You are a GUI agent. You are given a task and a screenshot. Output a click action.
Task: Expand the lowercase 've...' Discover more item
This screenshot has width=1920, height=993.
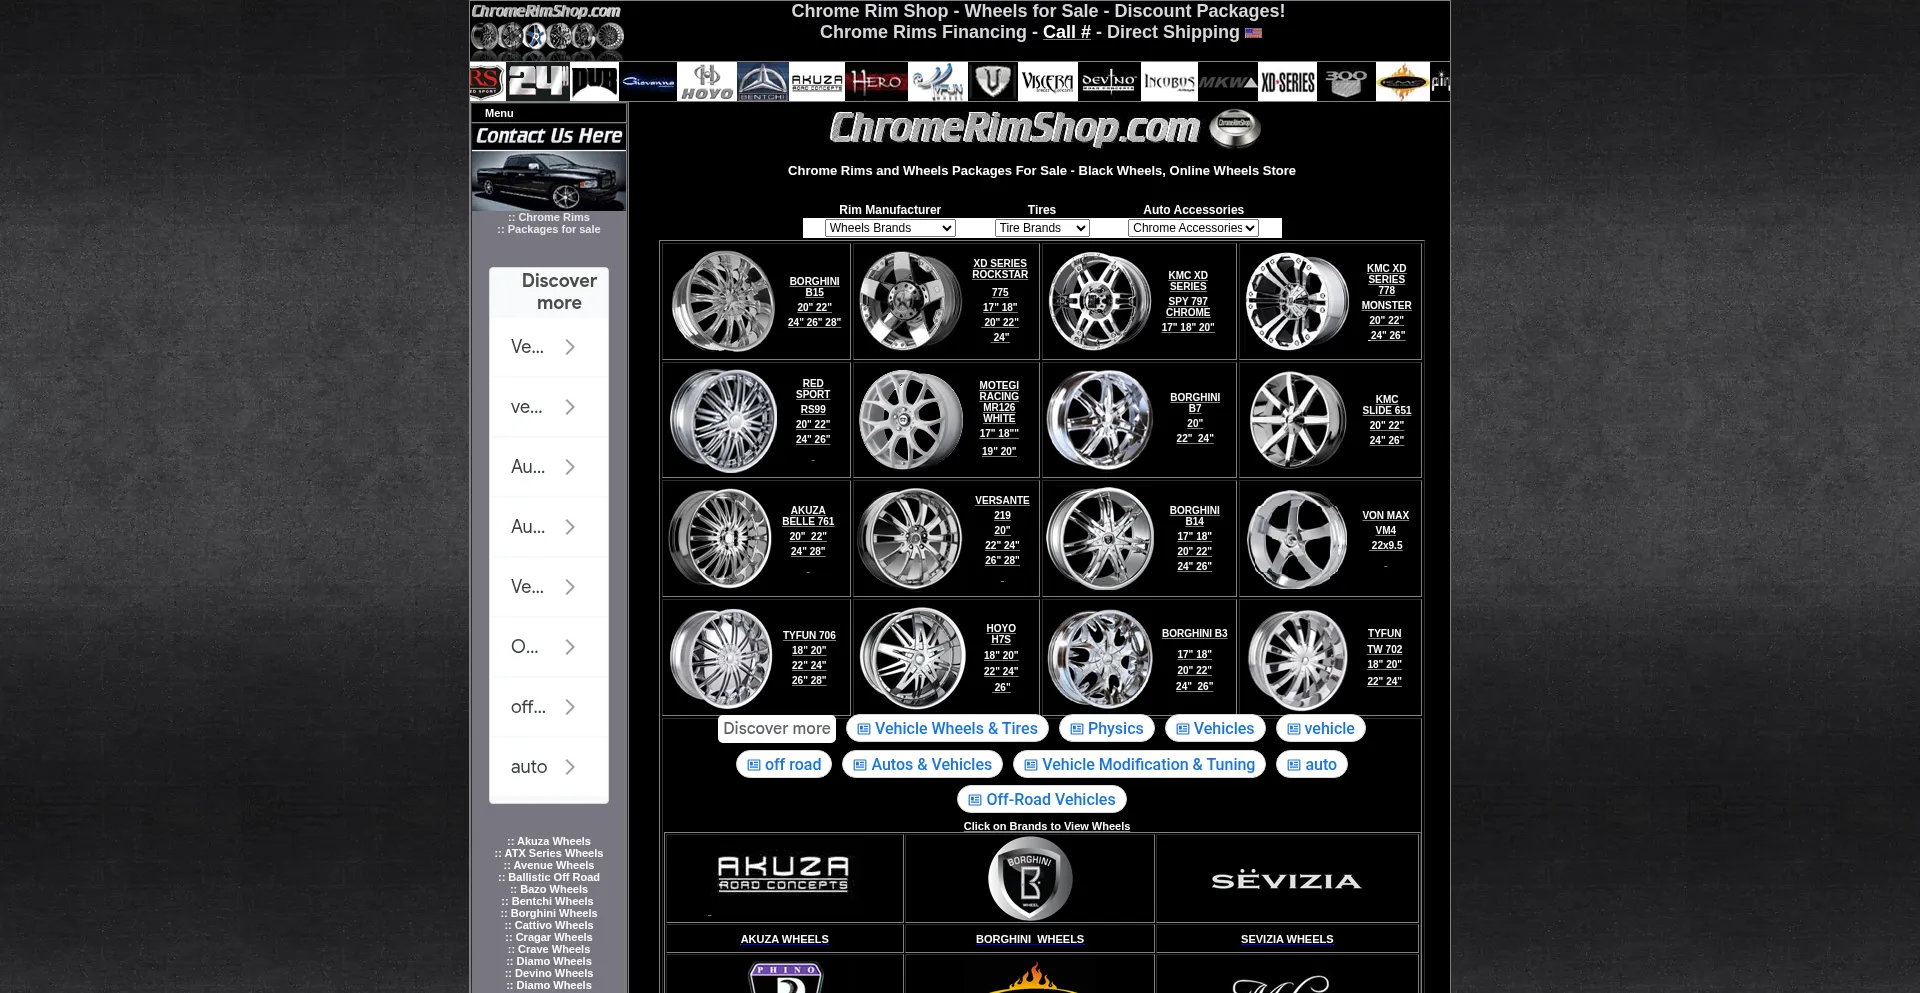549,407
